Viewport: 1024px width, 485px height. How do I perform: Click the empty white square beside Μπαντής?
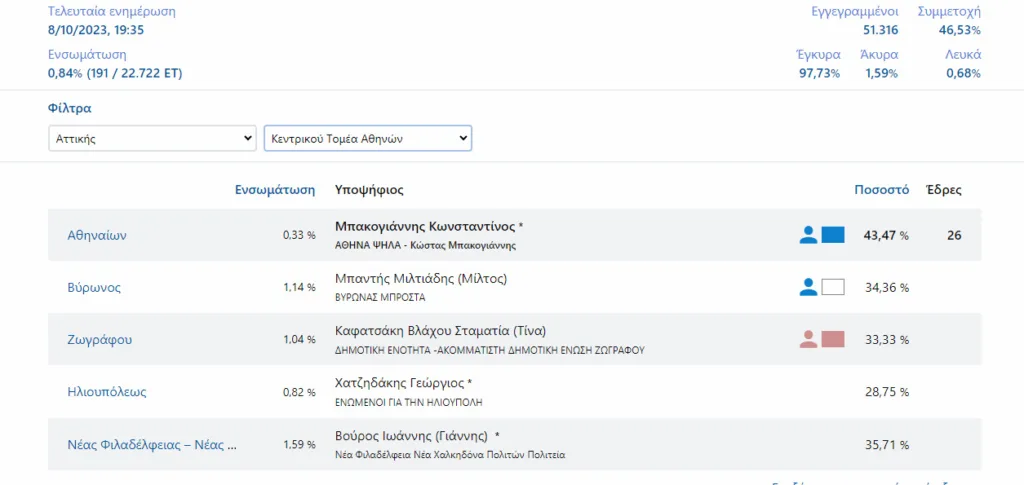click(833, 287)
